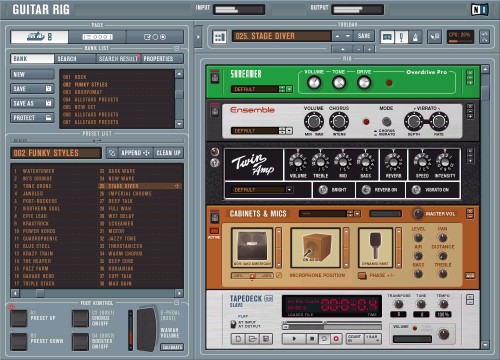
Task: Click the Native Instruments logo
Action: tap(480, 10)
